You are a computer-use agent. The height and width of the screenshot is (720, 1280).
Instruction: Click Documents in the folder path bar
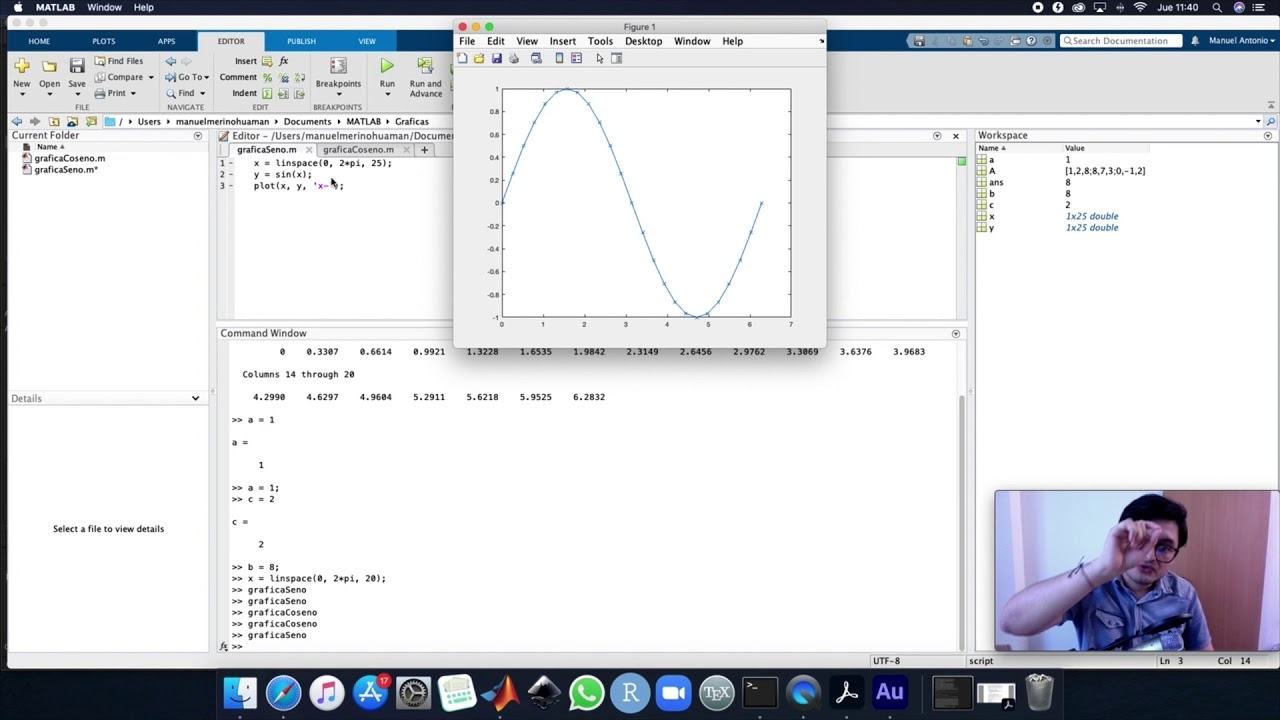[307, 122]
